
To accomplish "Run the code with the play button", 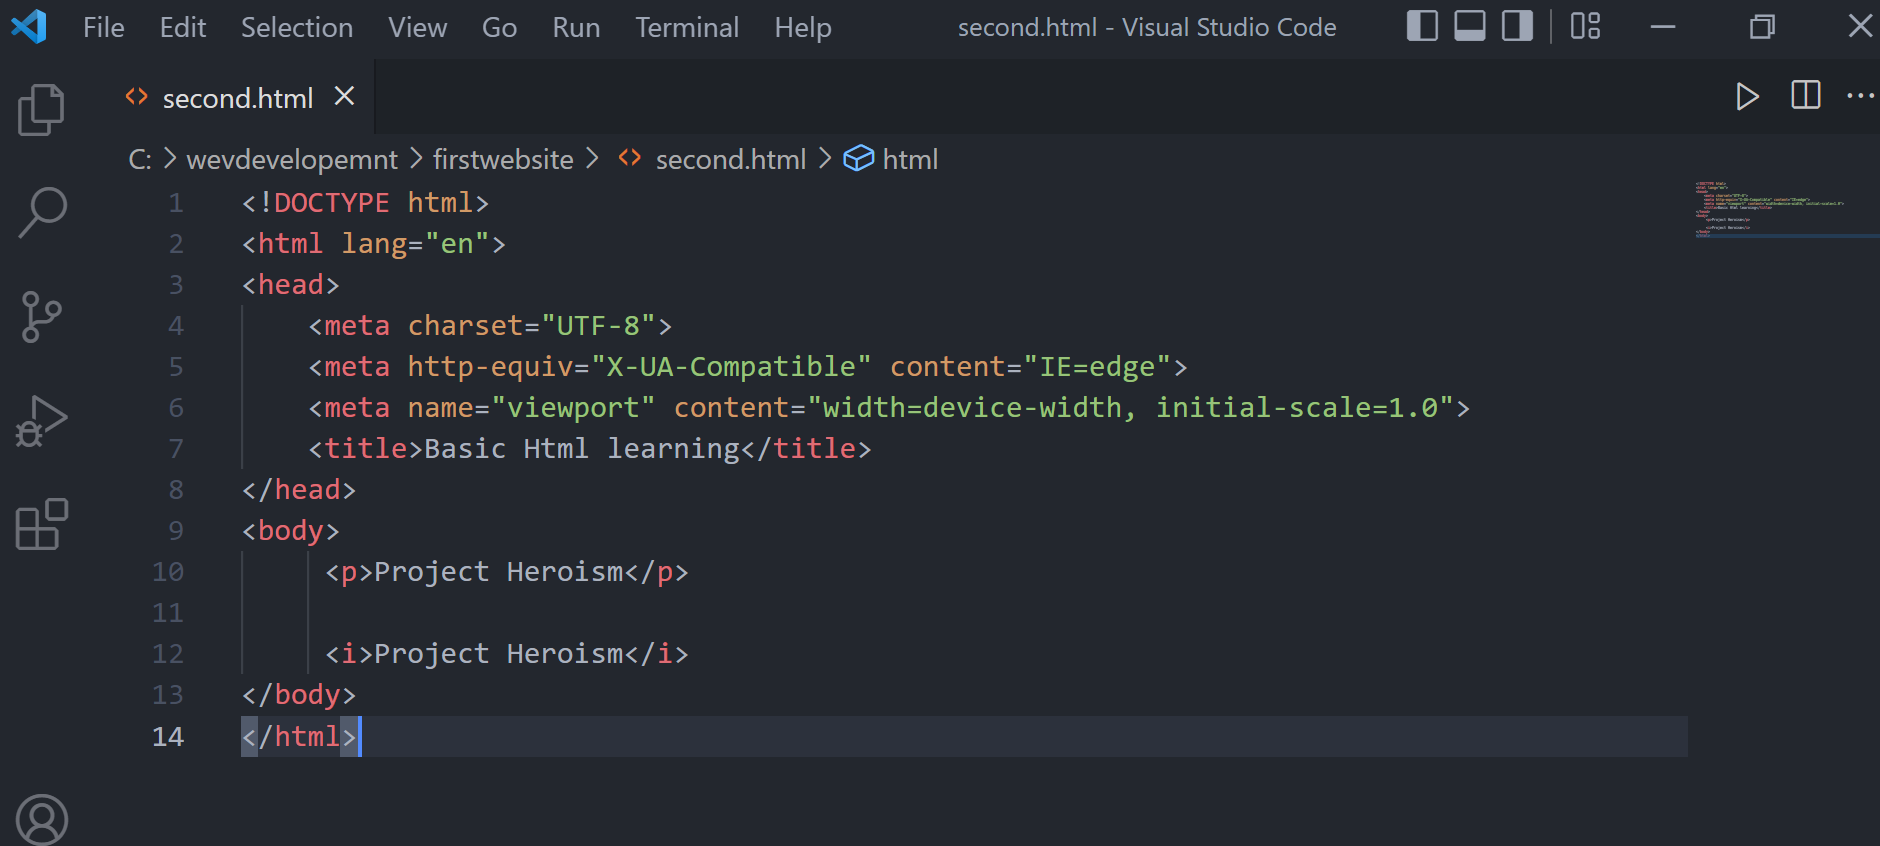I will tap(1747, 97).
